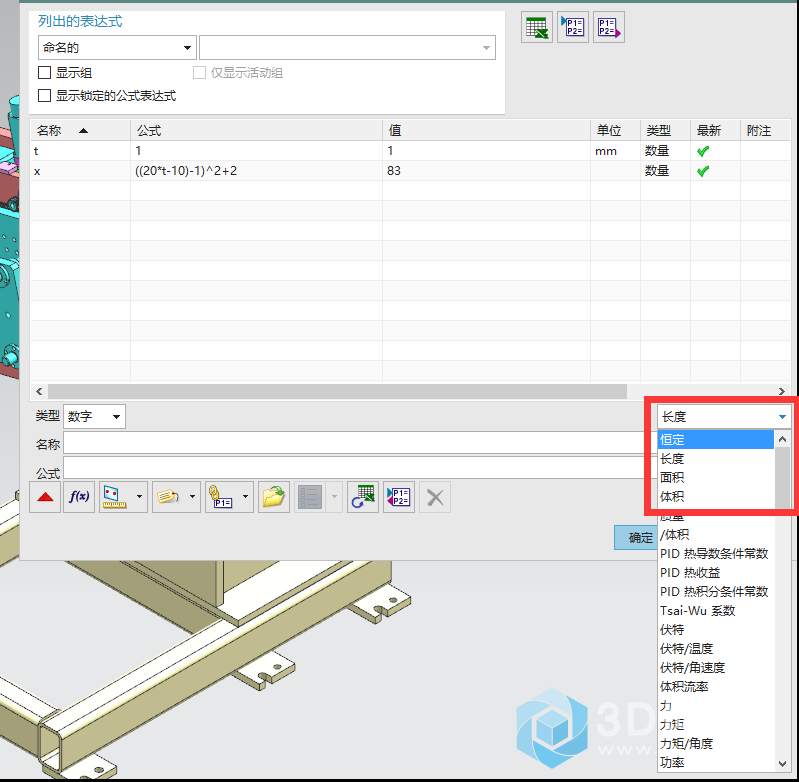The height and width of the screenshot is (782, 799).
Task: Click the green checkmark in row t
Action: (x=703, y=151)
